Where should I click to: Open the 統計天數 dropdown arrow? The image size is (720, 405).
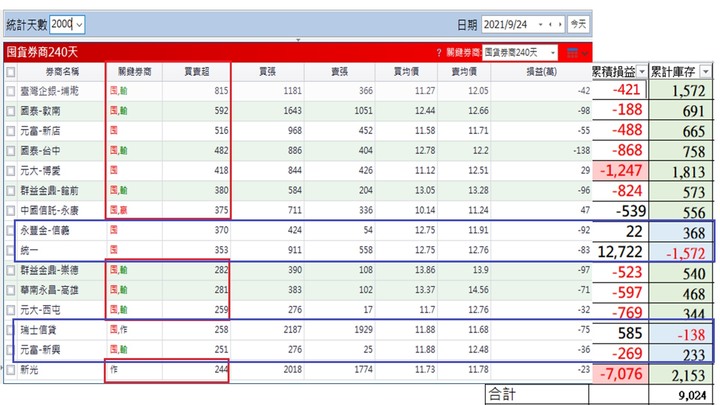pos(79,24)
